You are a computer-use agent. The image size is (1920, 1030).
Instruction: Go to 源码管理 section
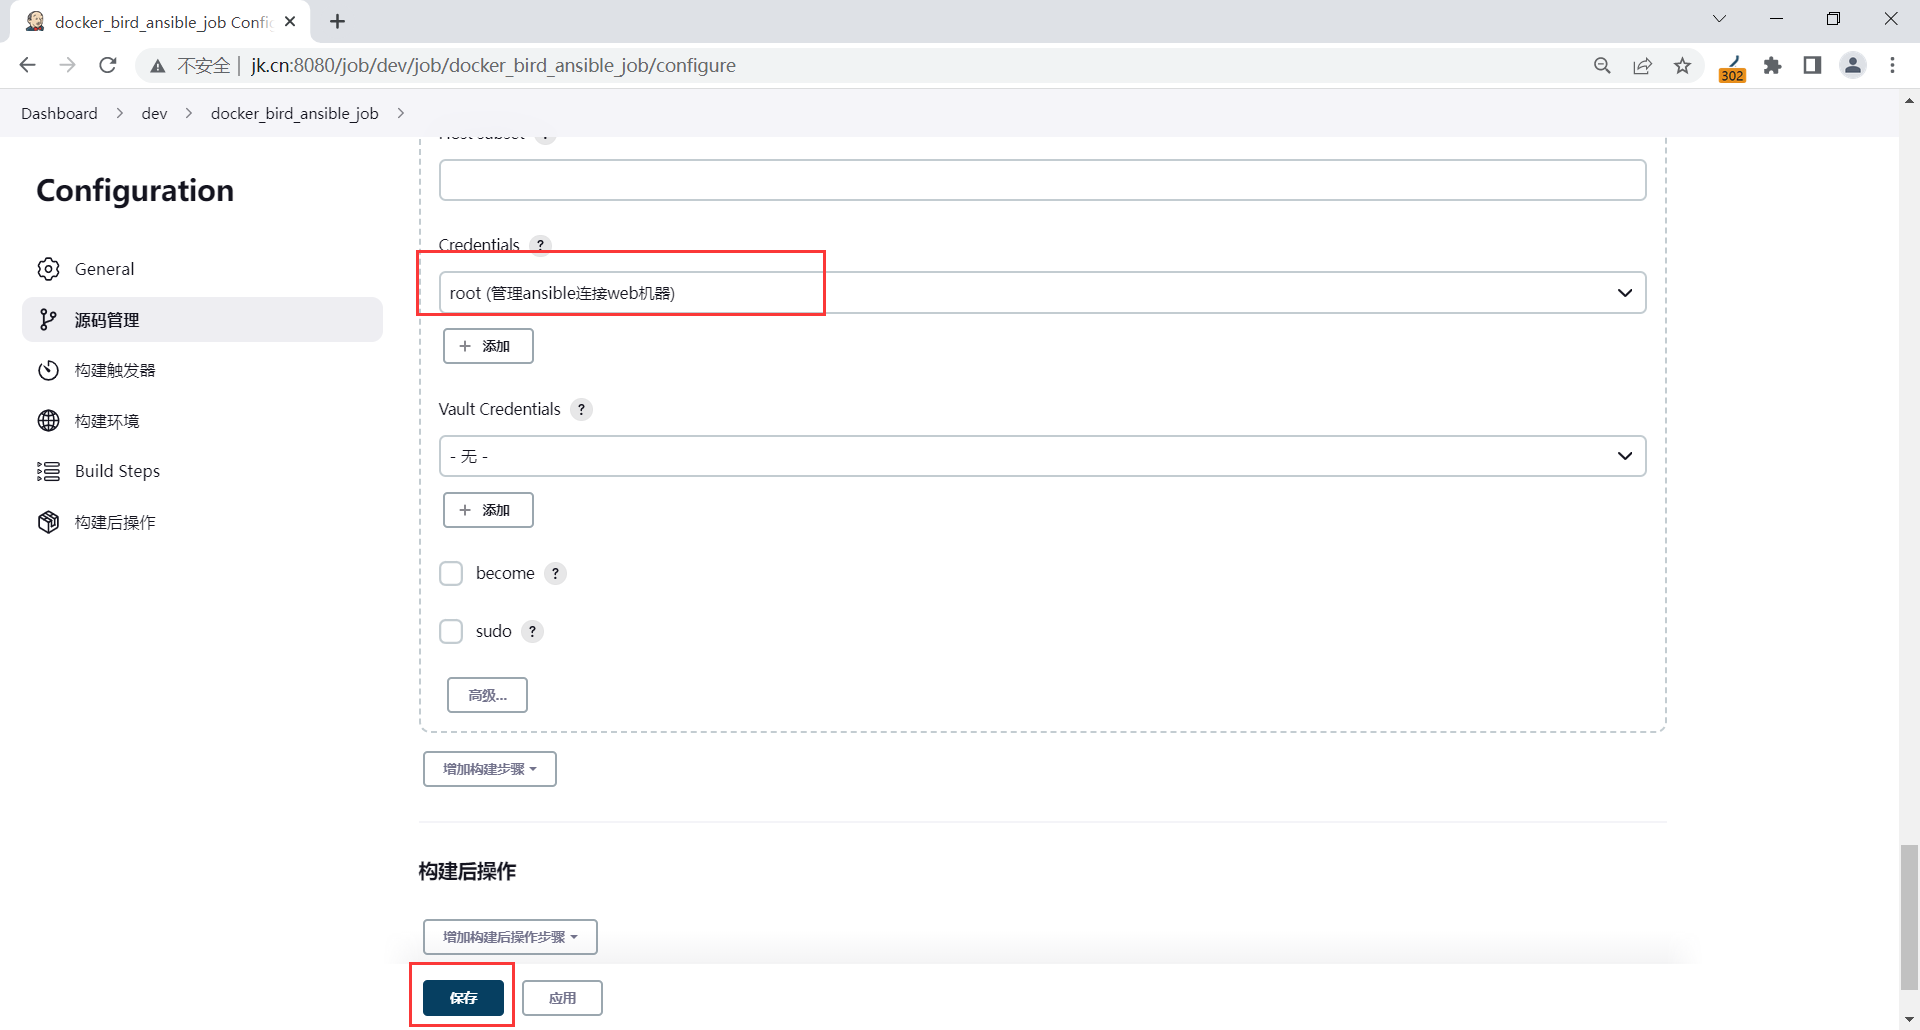202,319
